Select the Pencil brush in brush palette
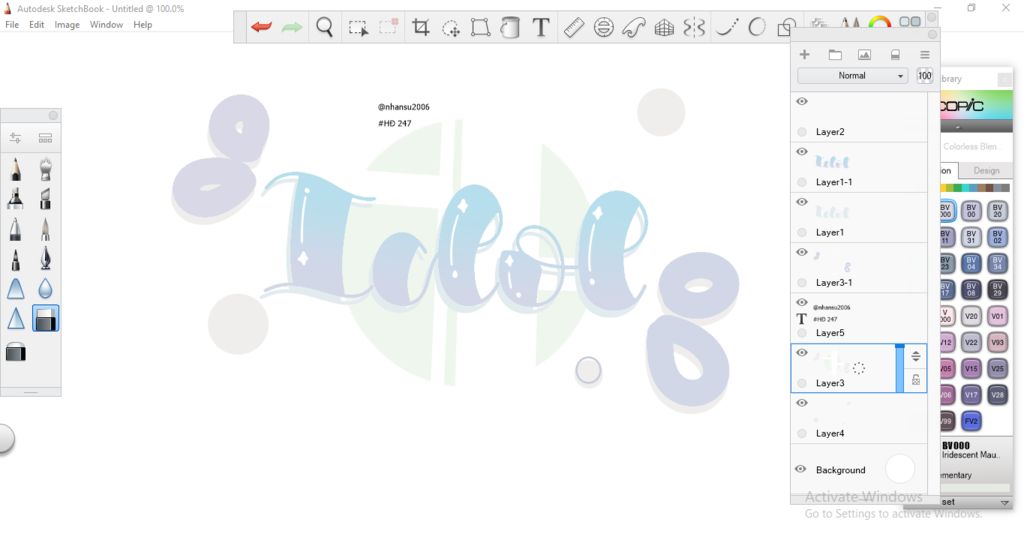This screenshot has width=1024, height=546. [16, 170]
